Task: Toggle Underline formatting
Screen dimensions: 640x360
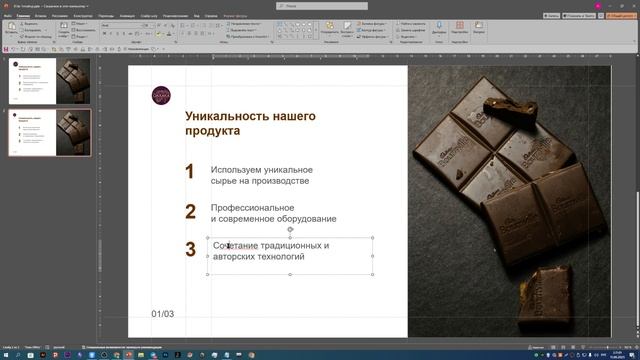Action: point(117,33)
